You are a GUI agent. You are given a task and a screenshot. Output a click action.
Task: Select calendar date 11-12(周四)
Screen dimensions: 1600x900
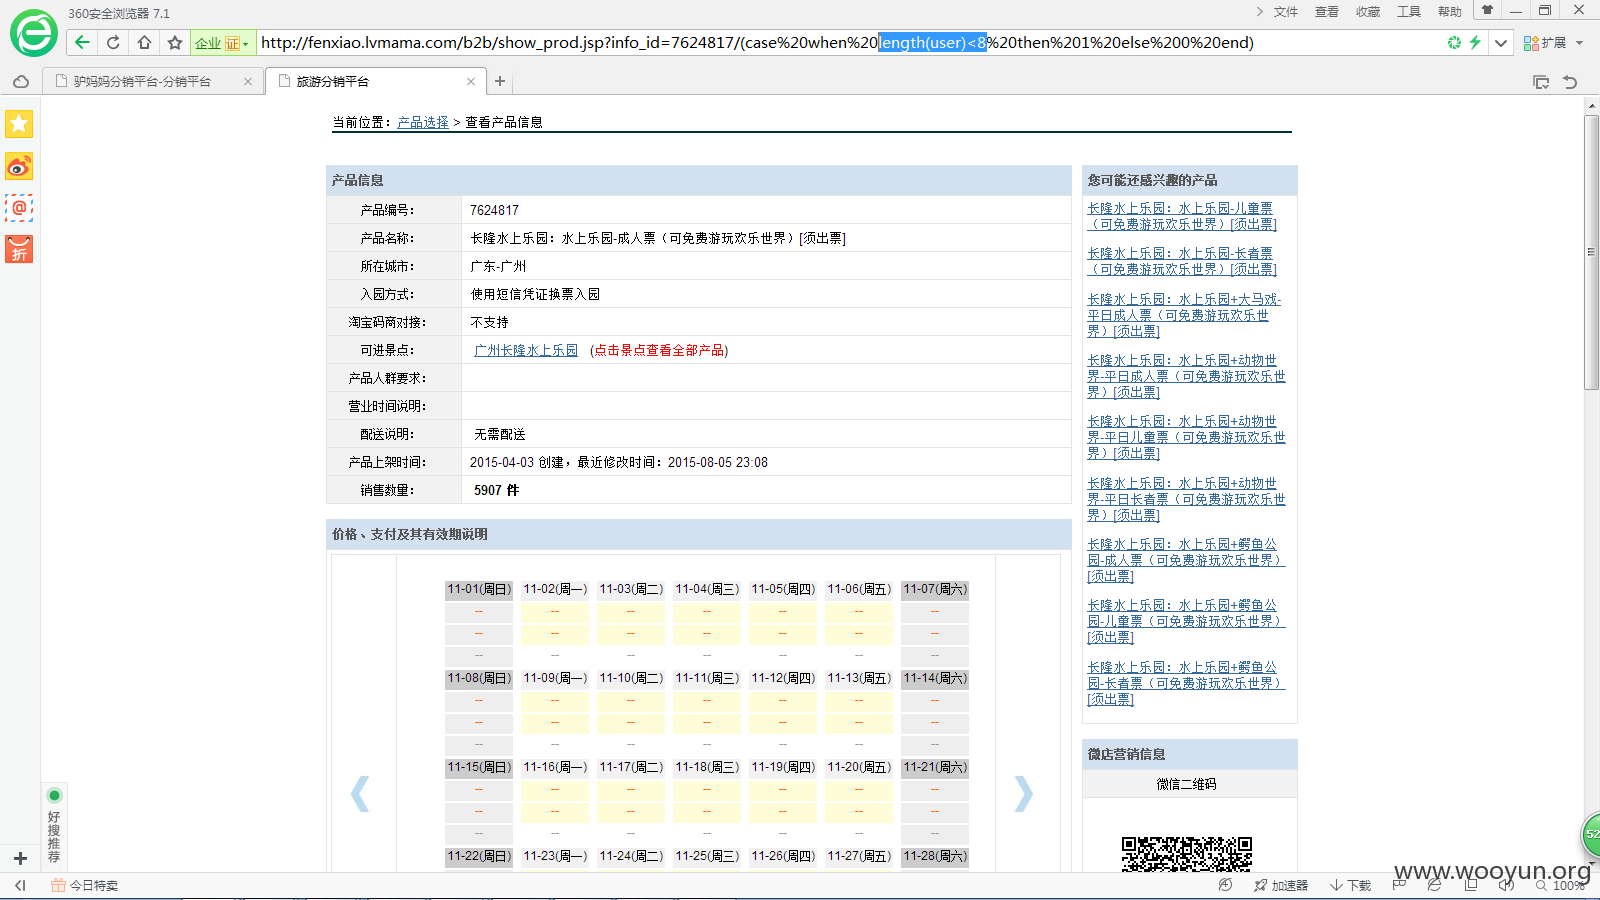coord(783,678)
